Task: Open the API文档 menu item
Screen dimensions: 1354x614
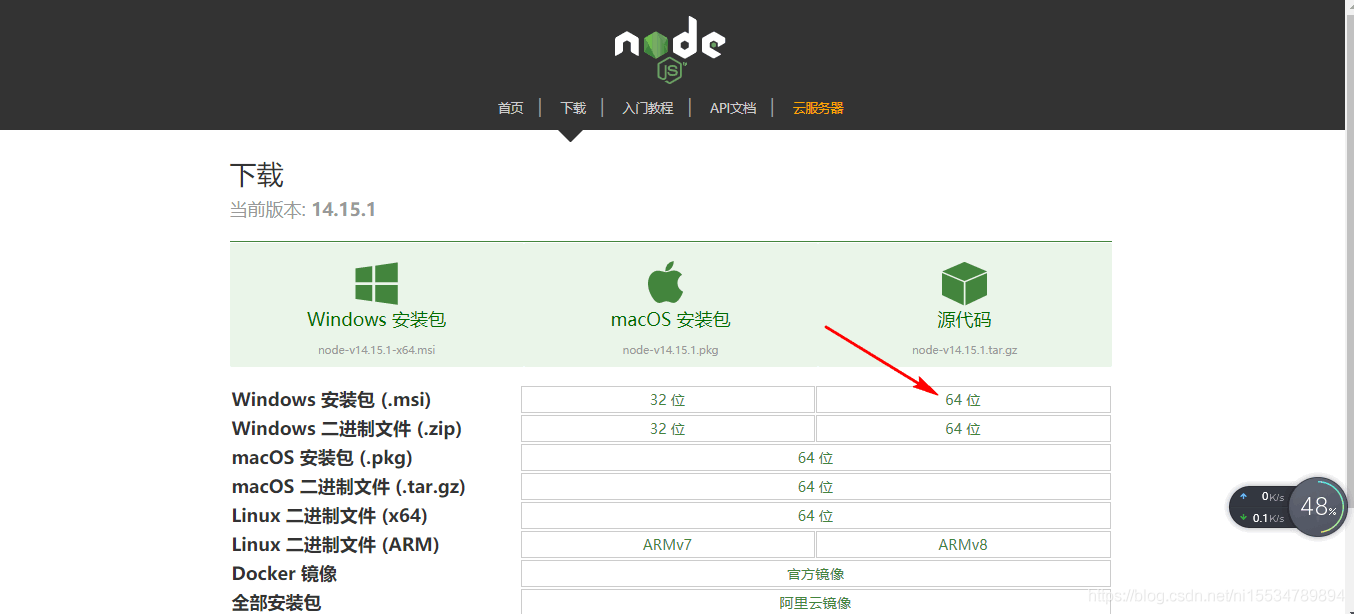Action: [733, 108]
